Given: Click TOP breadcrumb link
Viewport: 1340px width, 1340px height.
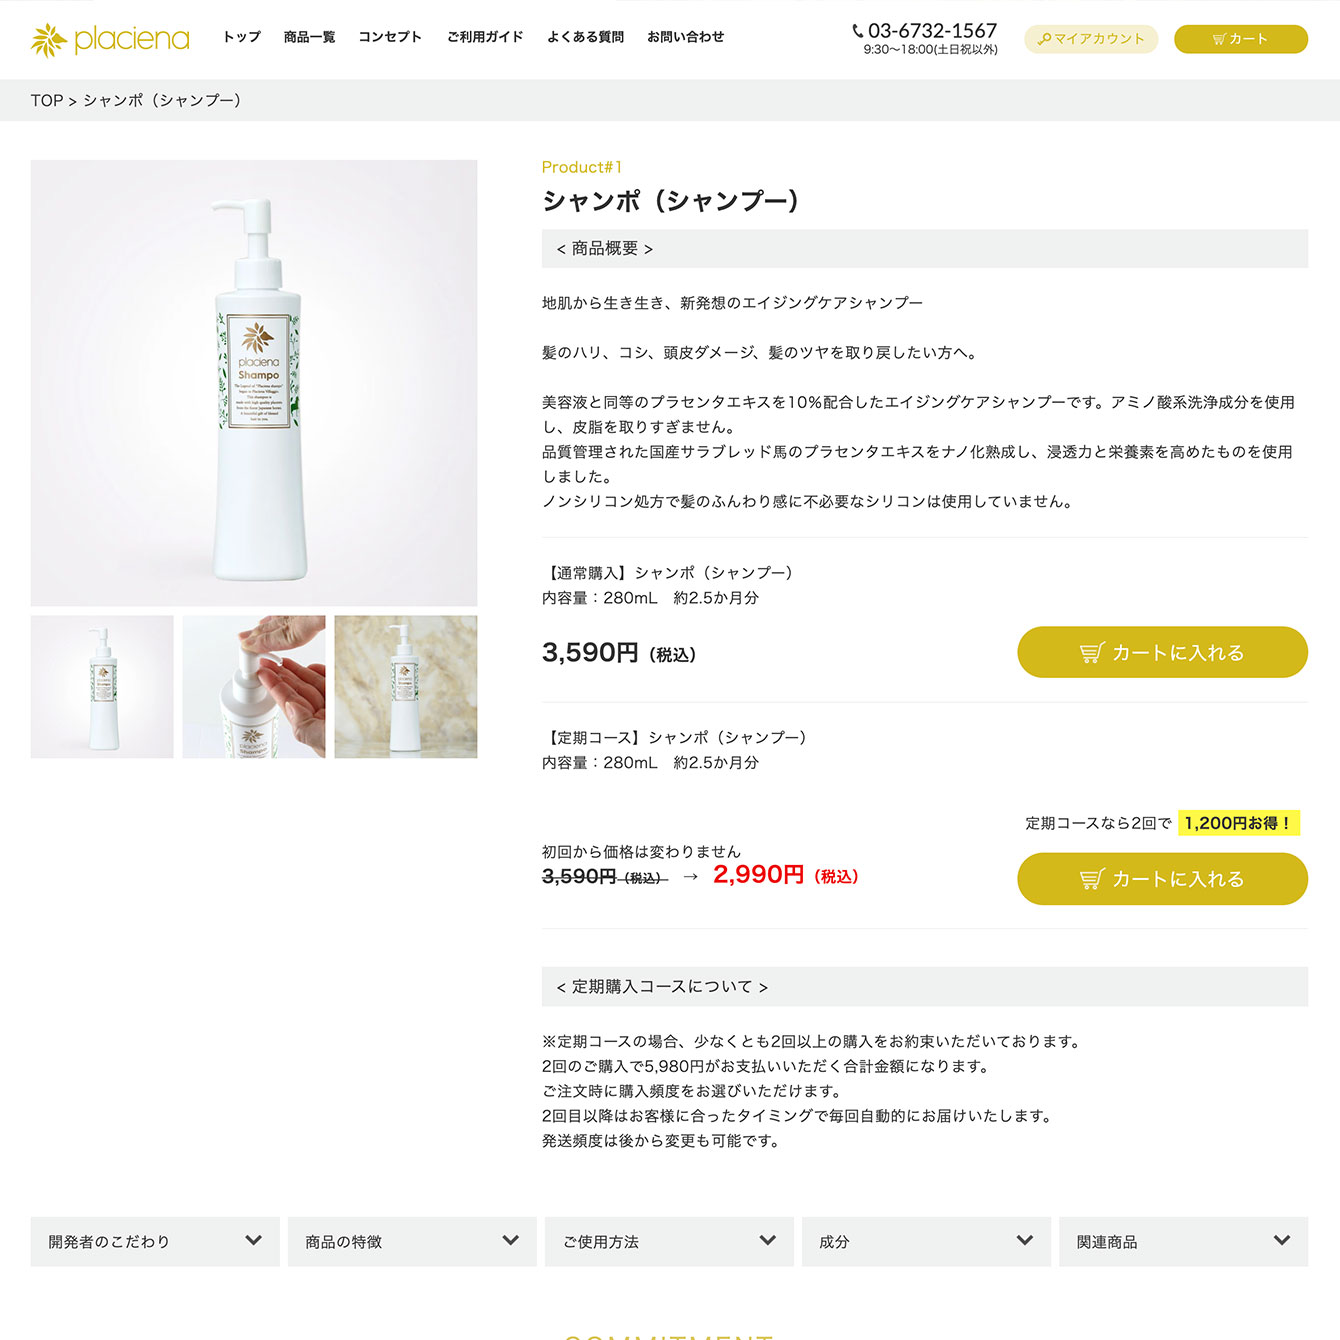Looking at the screenshot, I should [47, 100].
